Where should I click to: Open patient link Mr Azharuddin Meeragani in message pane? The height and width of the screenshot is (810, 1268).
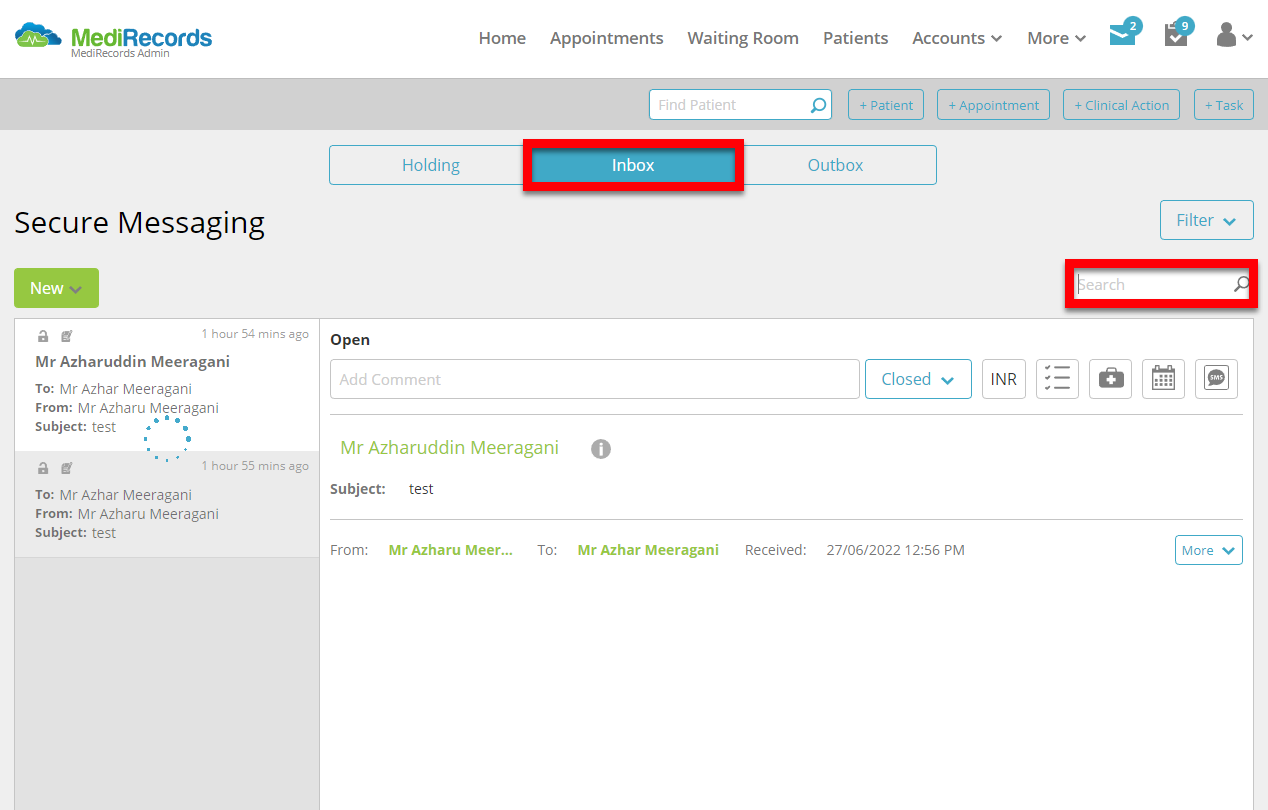(x=449, y=447)
